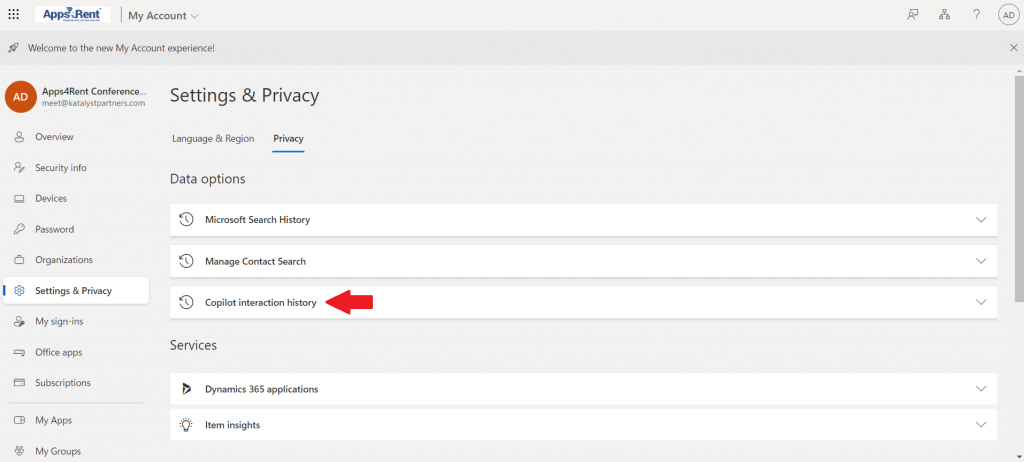Switch to the Language & Region tab
This screenshot has width=1024, height=462.
pyautogui.click(x=213, y=139)
